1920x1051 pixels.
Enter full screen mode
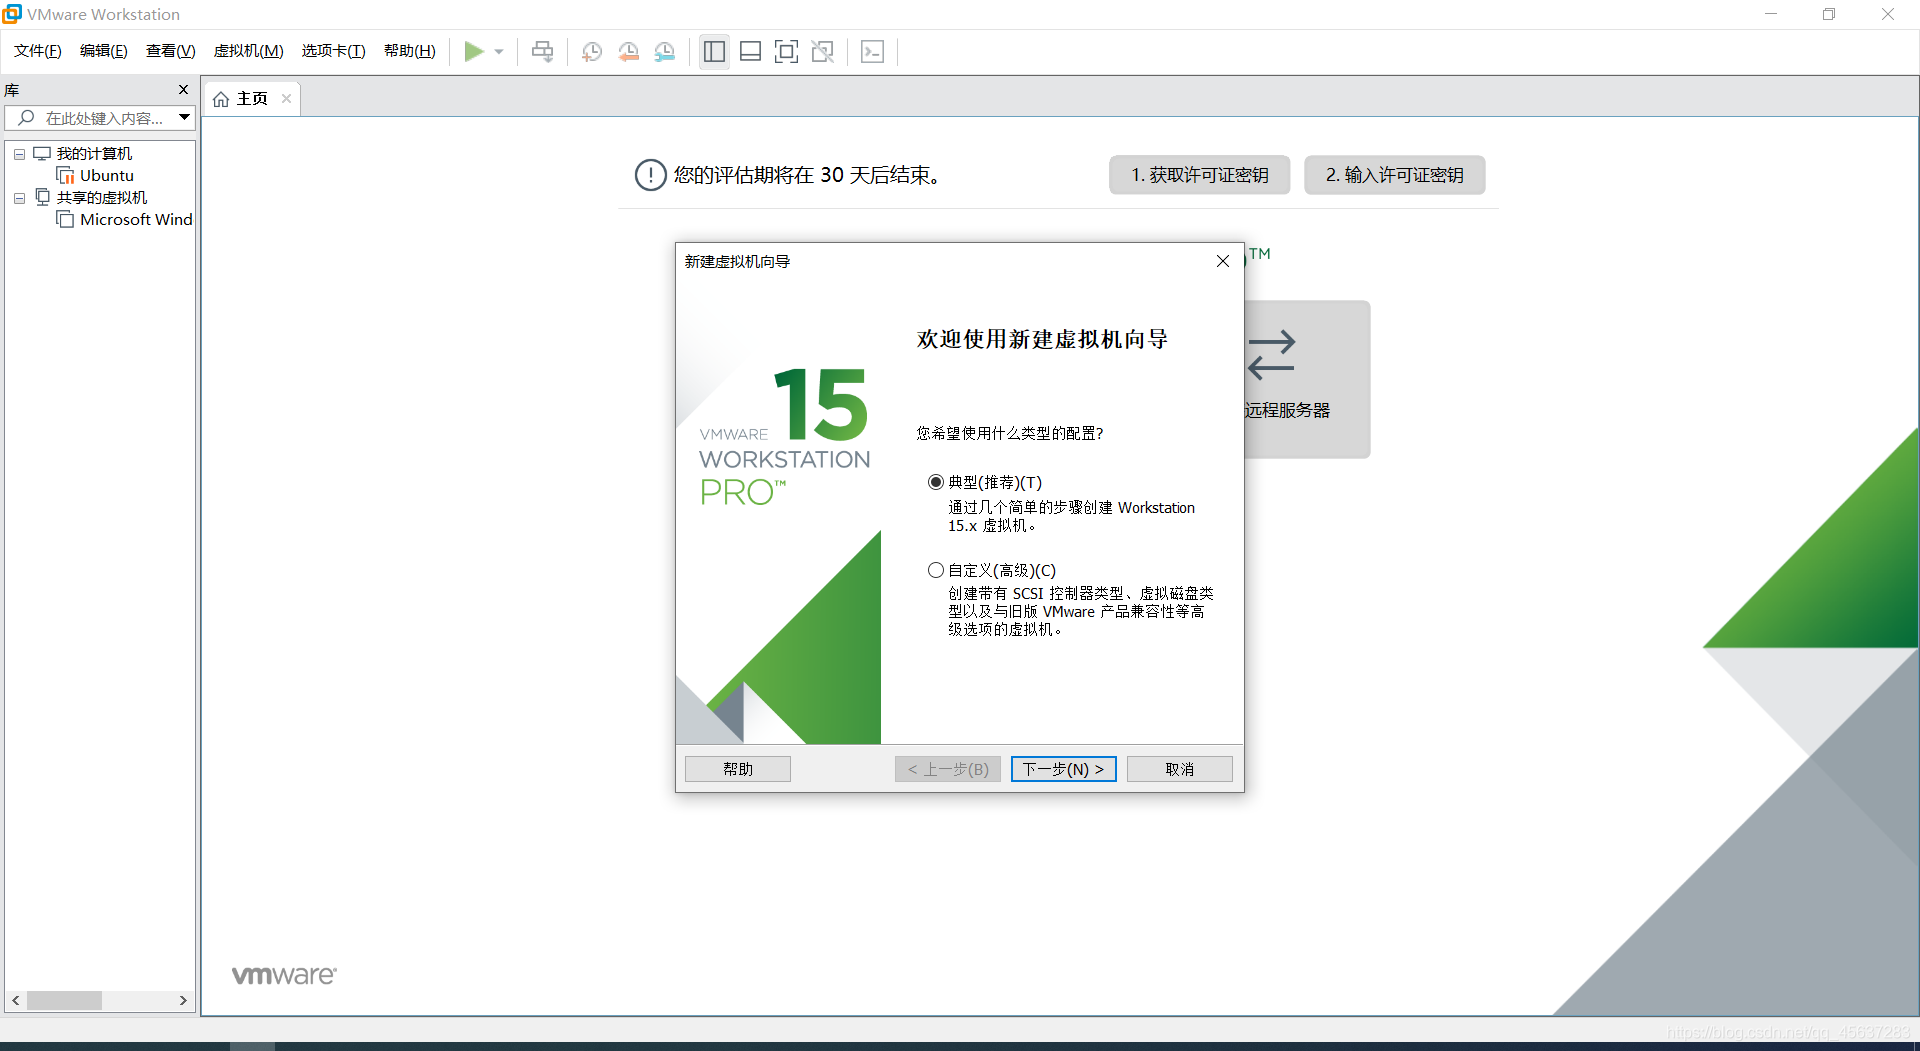click(x=787, y=51)
